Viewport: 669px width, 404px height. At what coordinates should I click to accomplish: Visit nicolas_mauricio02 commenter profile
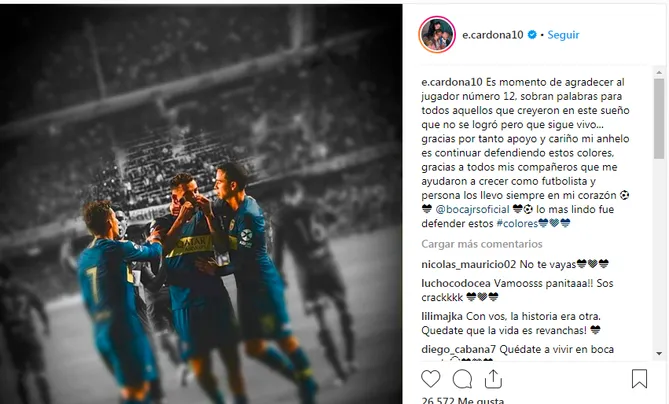[x=468, y=264]
